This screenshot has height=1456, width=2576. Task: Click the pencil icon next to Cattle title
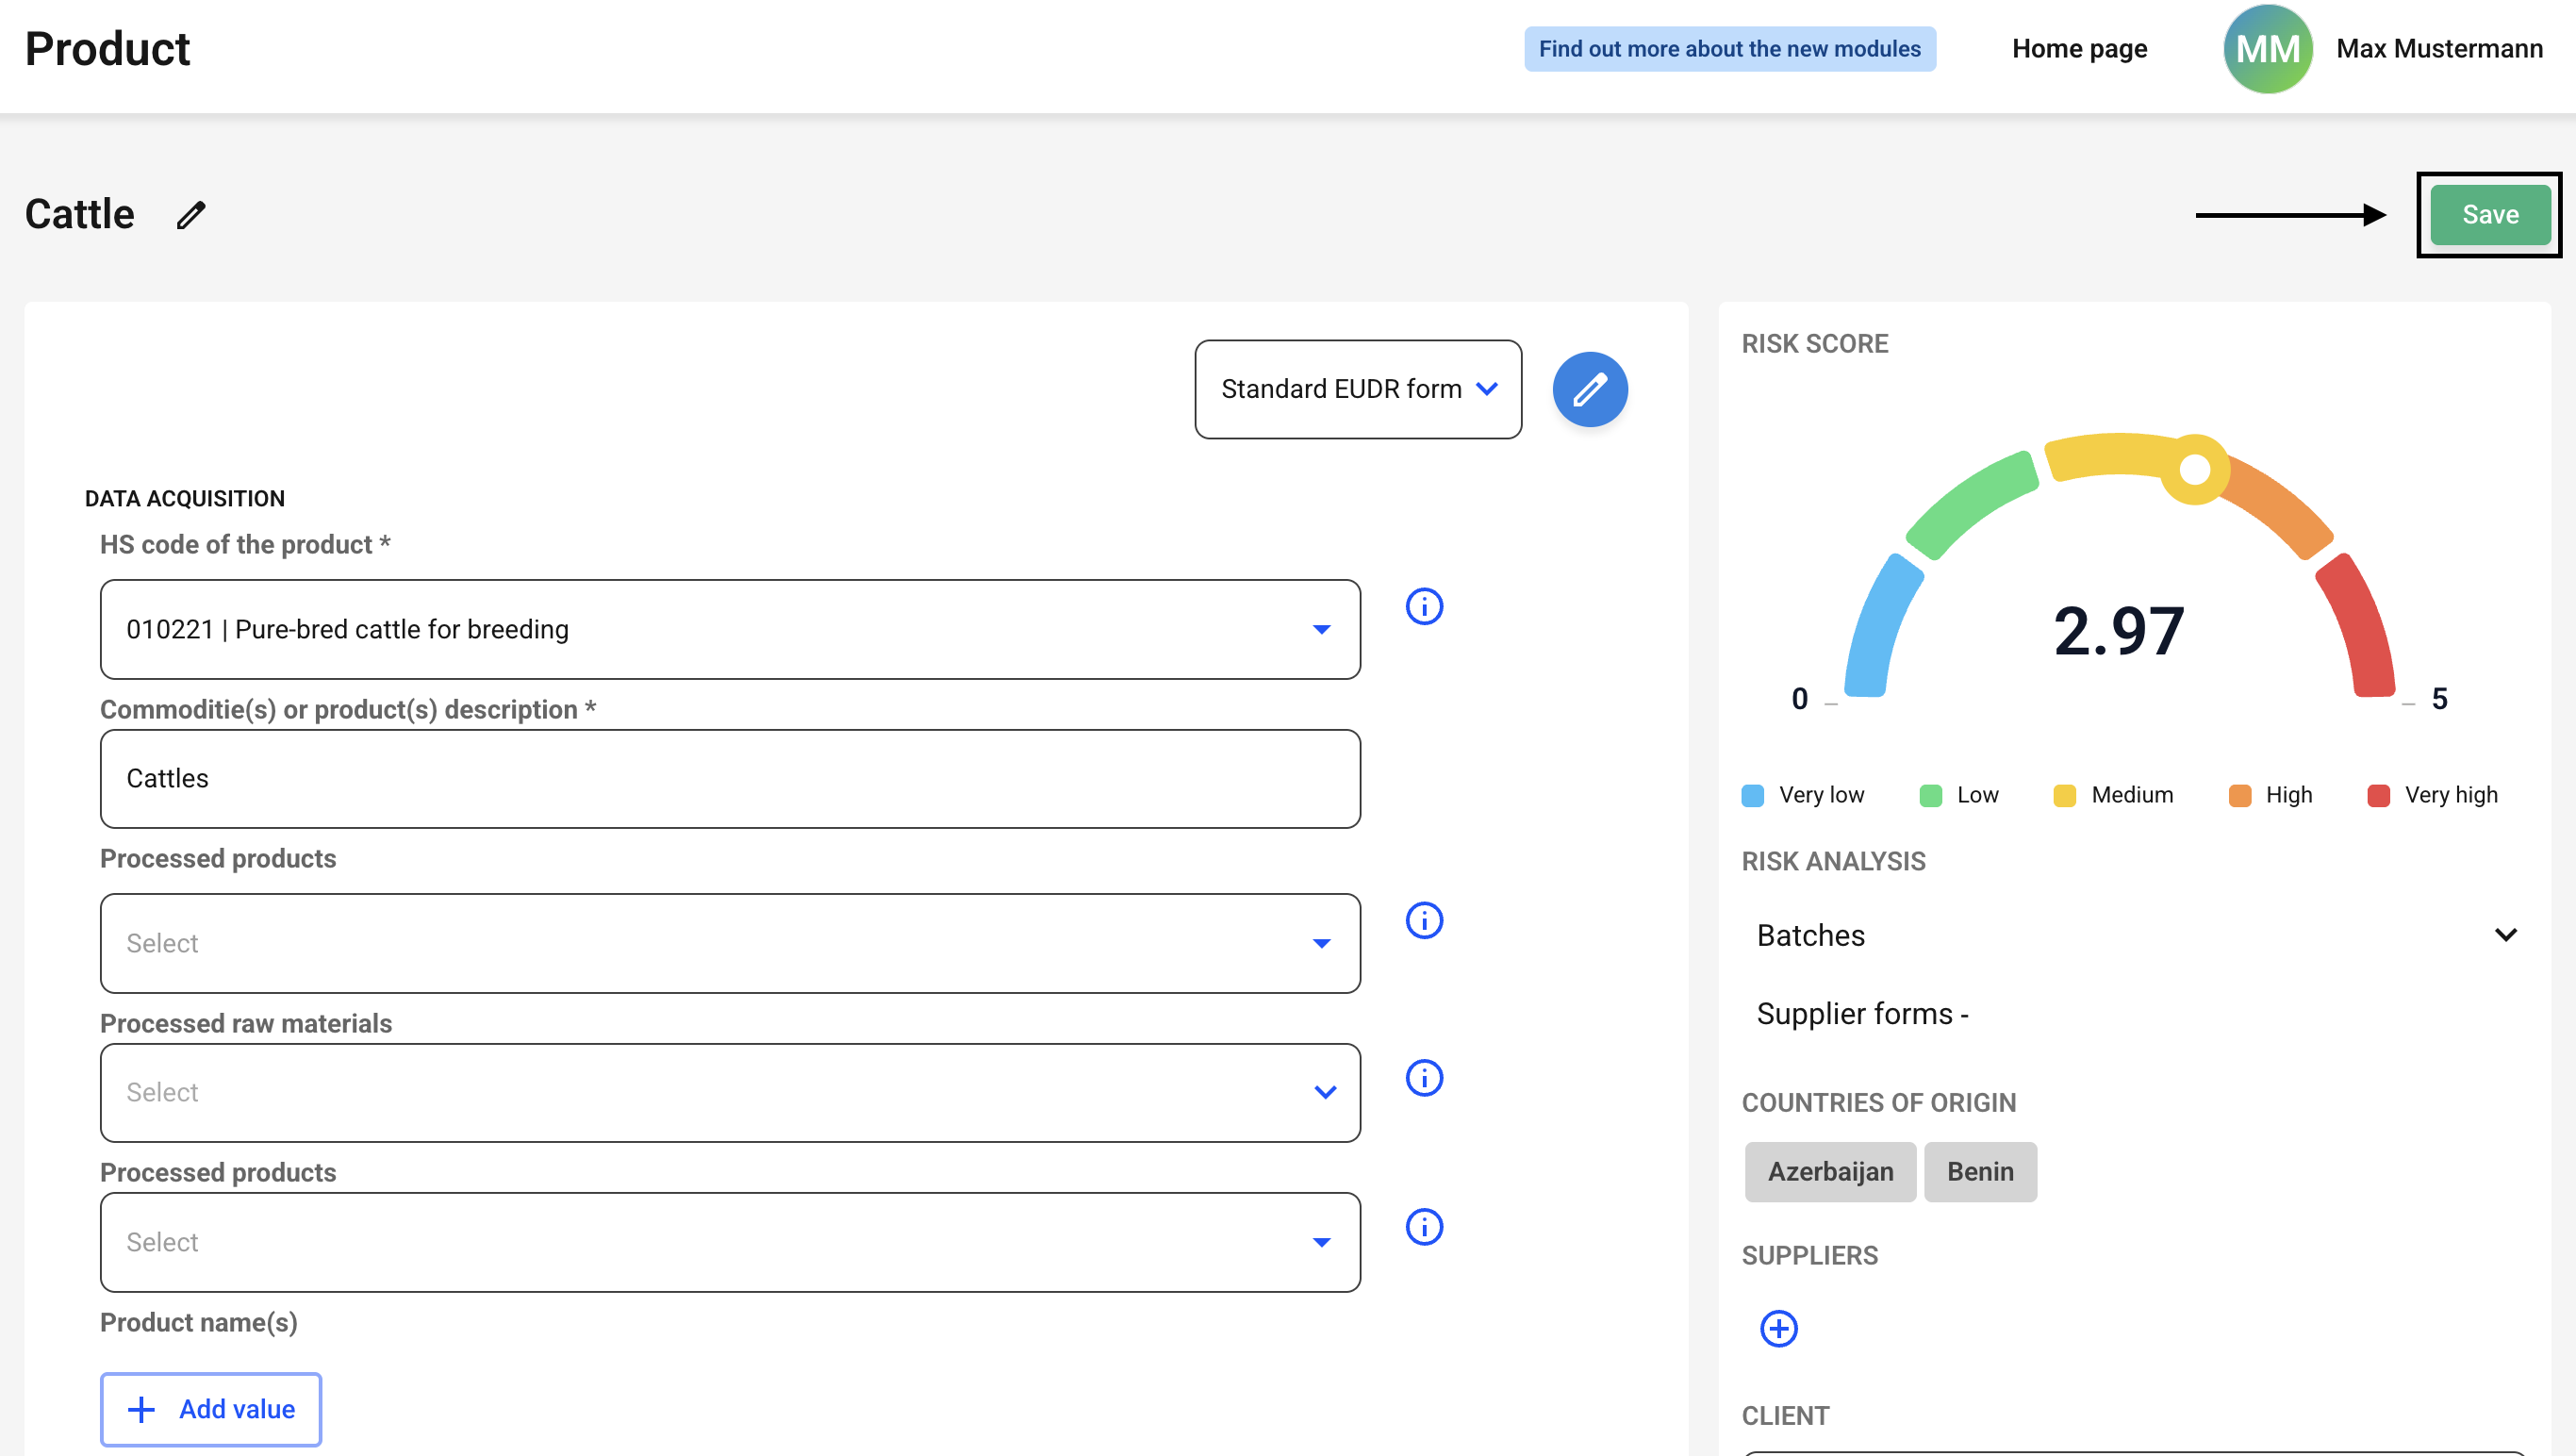click(191, 215)
